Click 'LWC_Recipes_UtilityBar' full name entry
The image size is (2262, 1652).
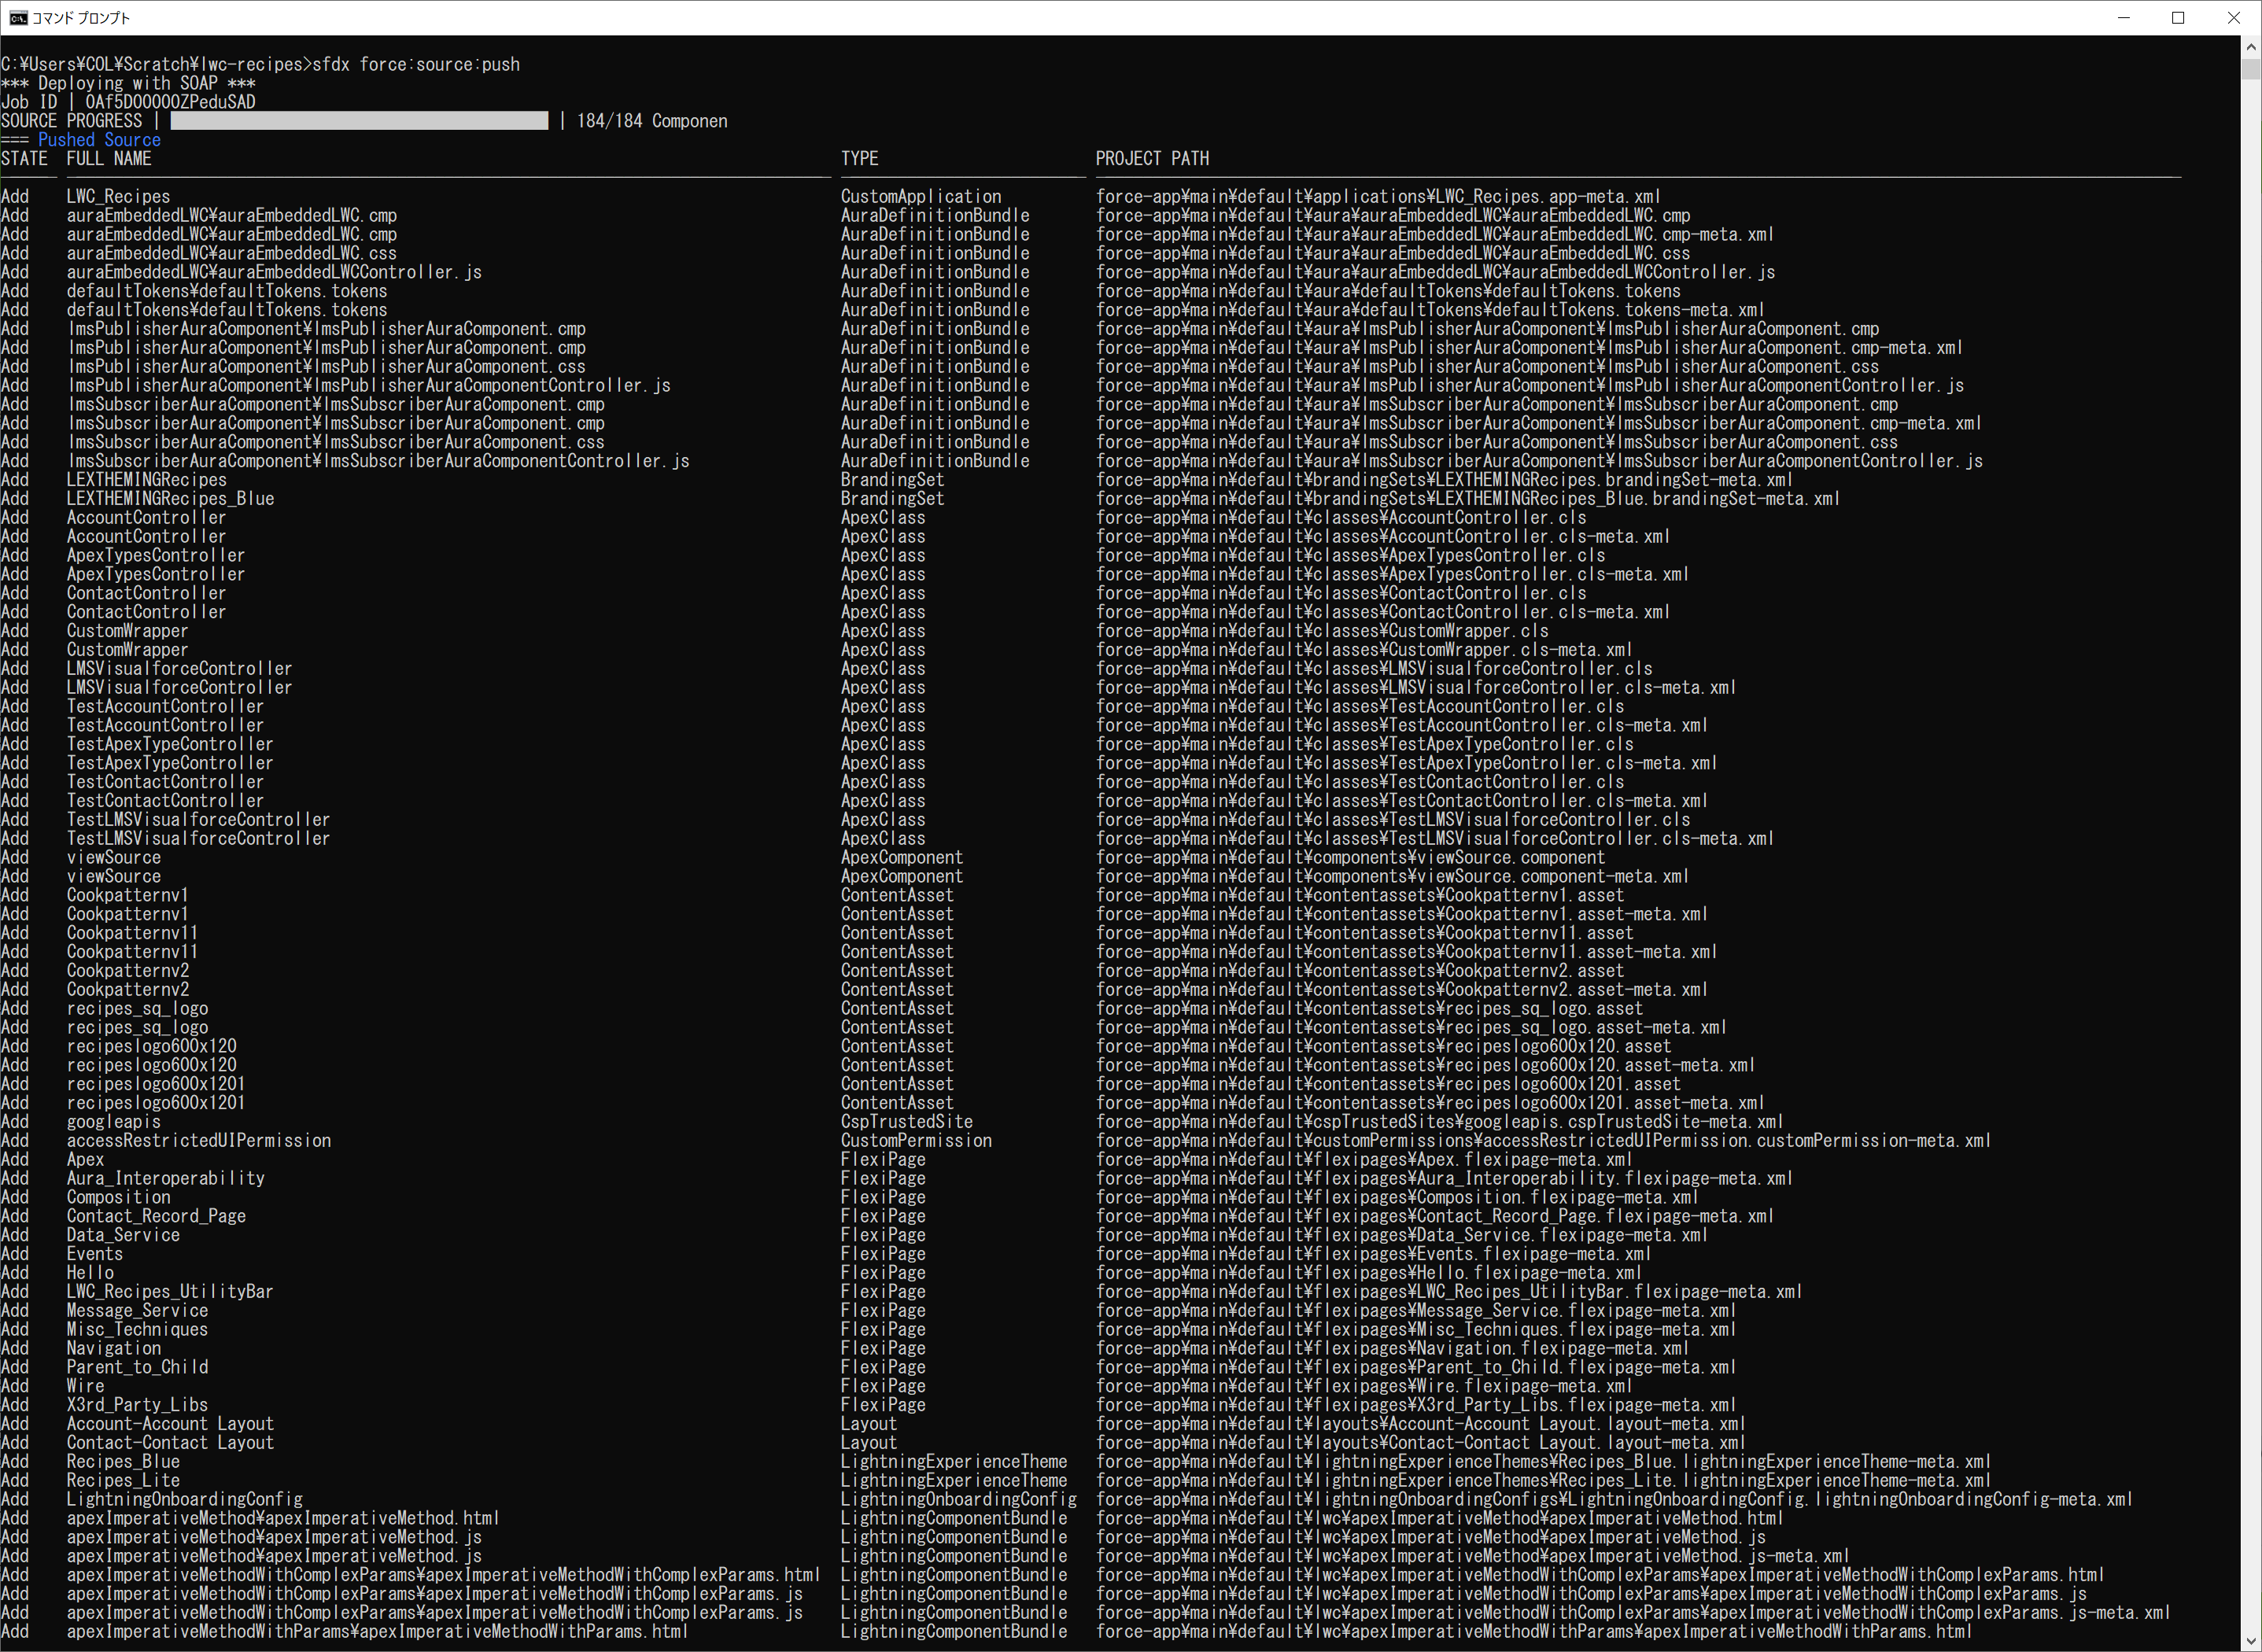[170, 1292]
